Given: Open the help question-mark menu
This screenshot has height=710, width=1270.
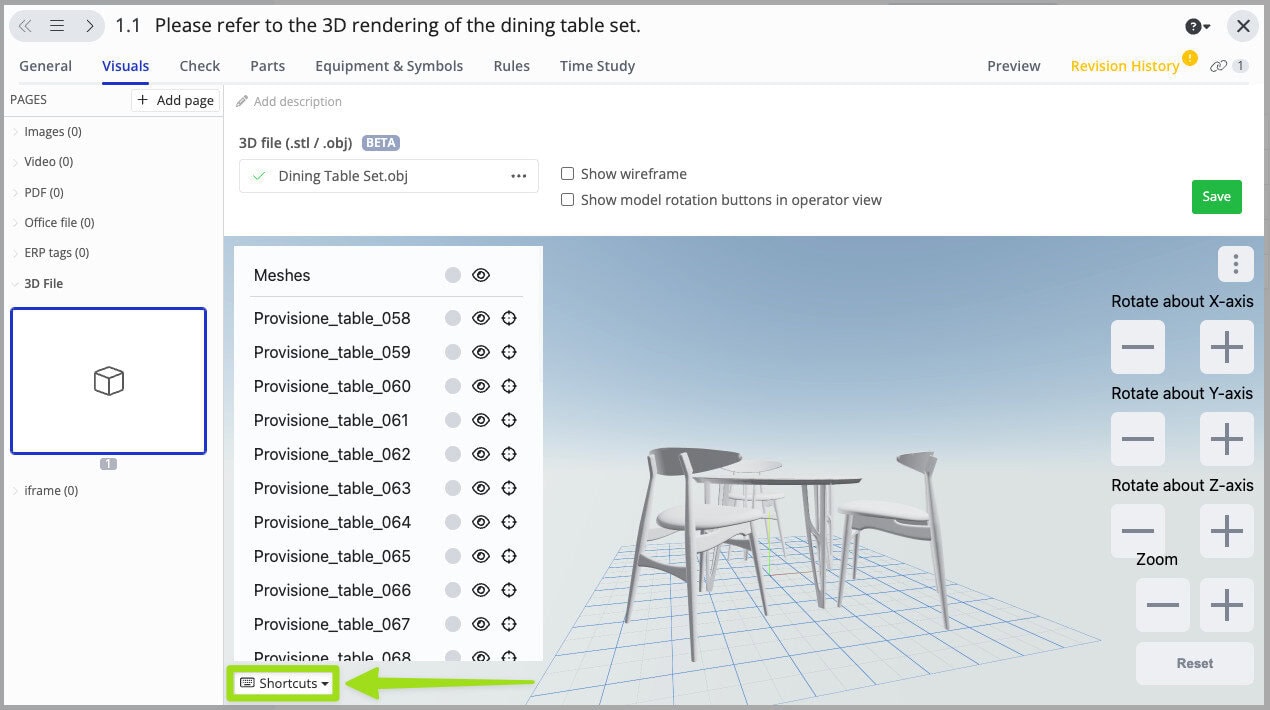Looking at the screenshot, I should (1196, 25).
